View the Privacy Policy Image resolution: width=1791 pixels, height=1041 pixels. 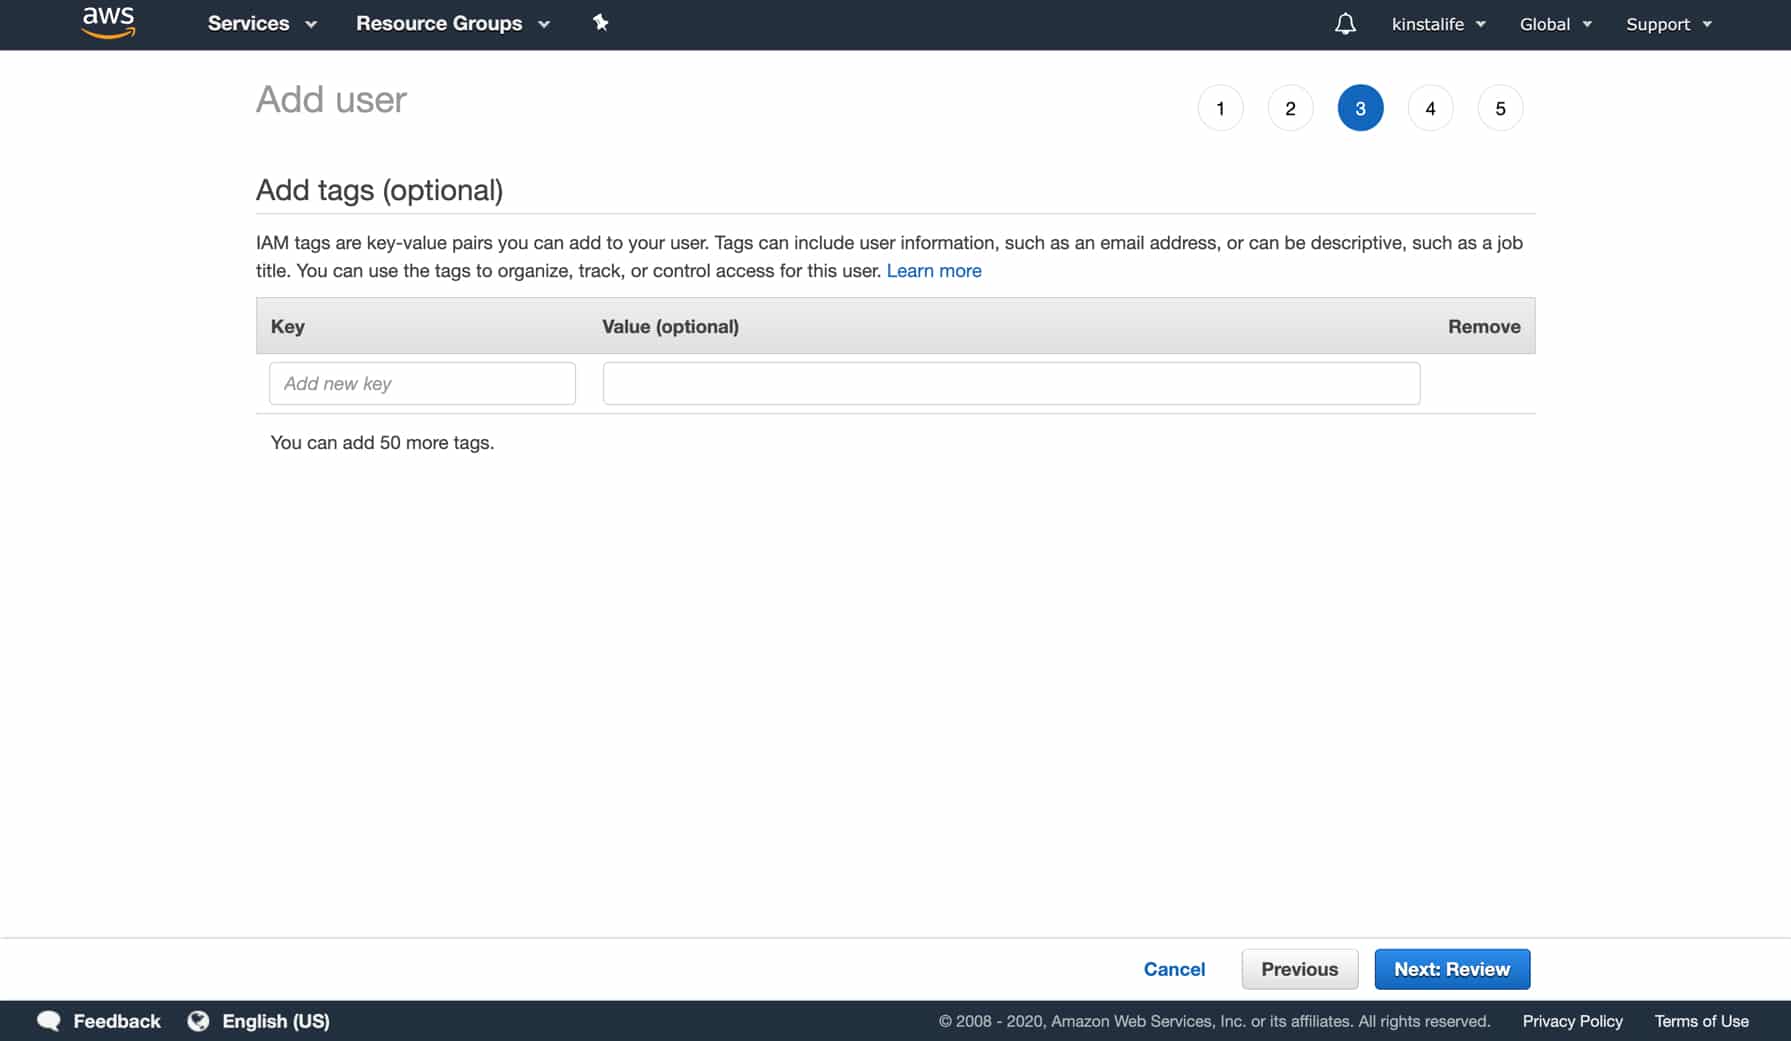point(1572,1020)
